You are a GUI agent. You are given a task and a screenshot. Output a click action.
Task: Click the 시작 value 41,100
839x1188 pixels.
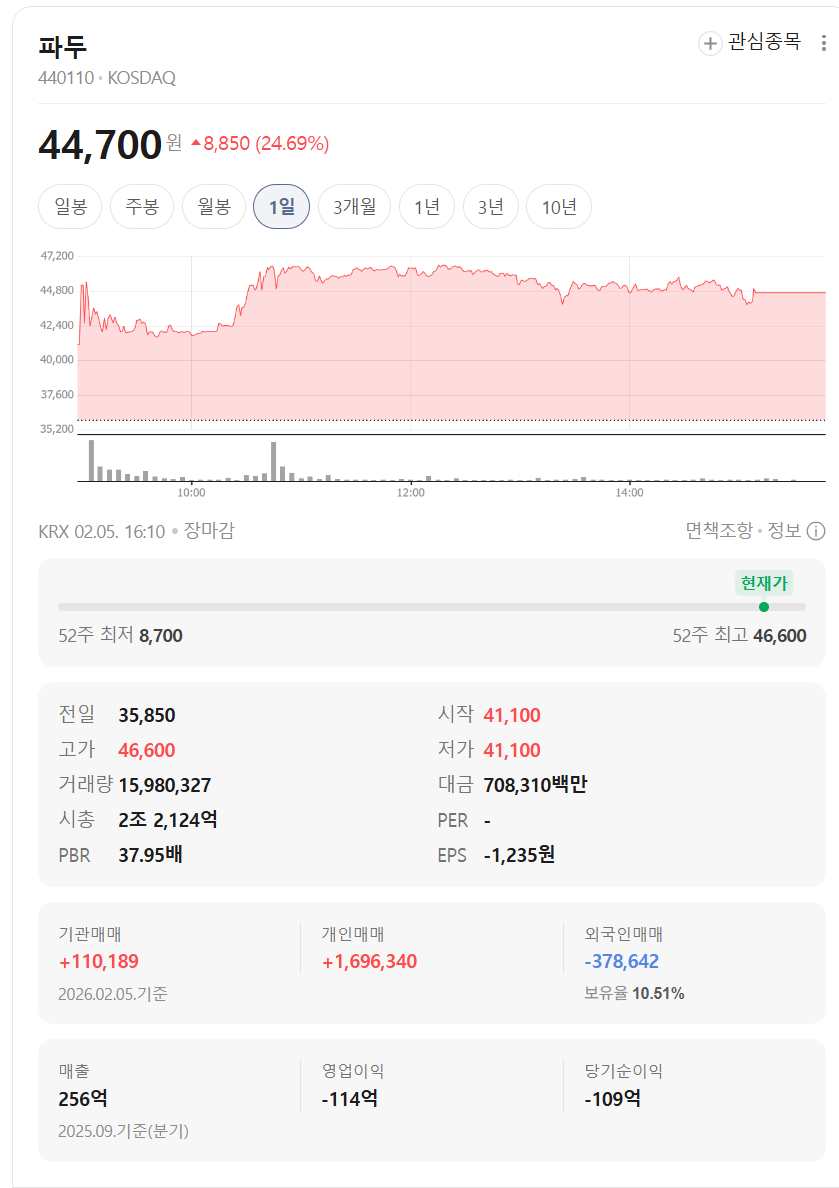(x=512, y=715)
